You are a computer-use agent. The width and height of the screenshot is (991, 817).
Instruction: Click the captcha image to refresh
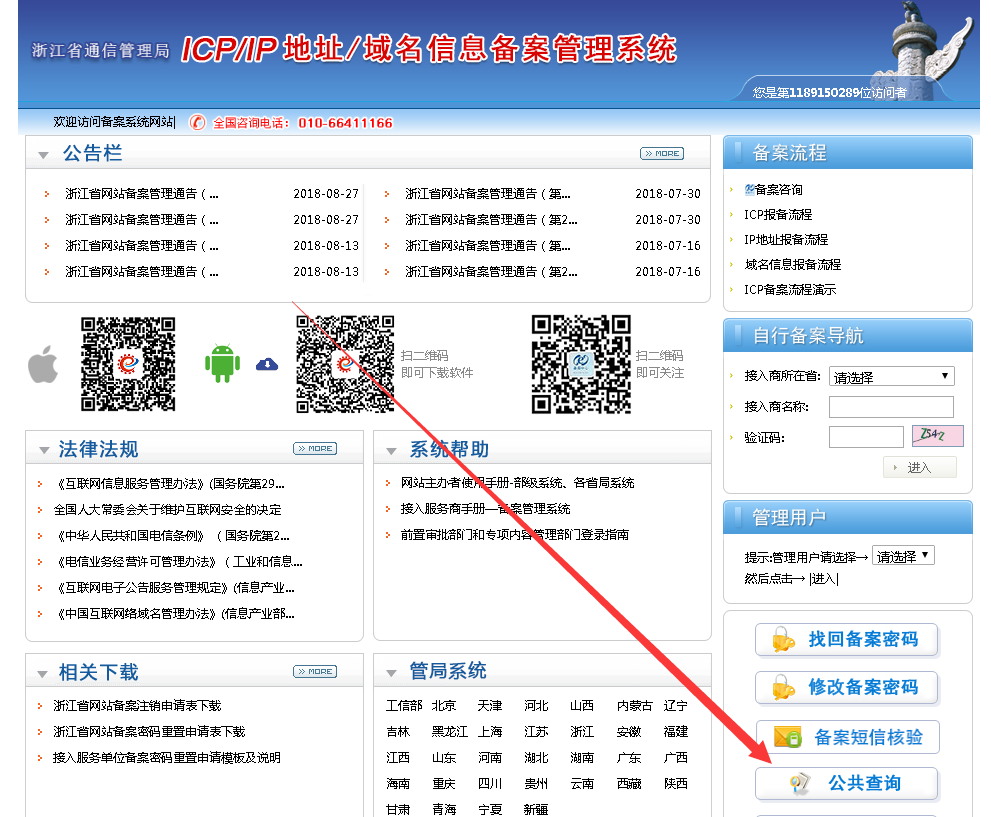[937, 436]
